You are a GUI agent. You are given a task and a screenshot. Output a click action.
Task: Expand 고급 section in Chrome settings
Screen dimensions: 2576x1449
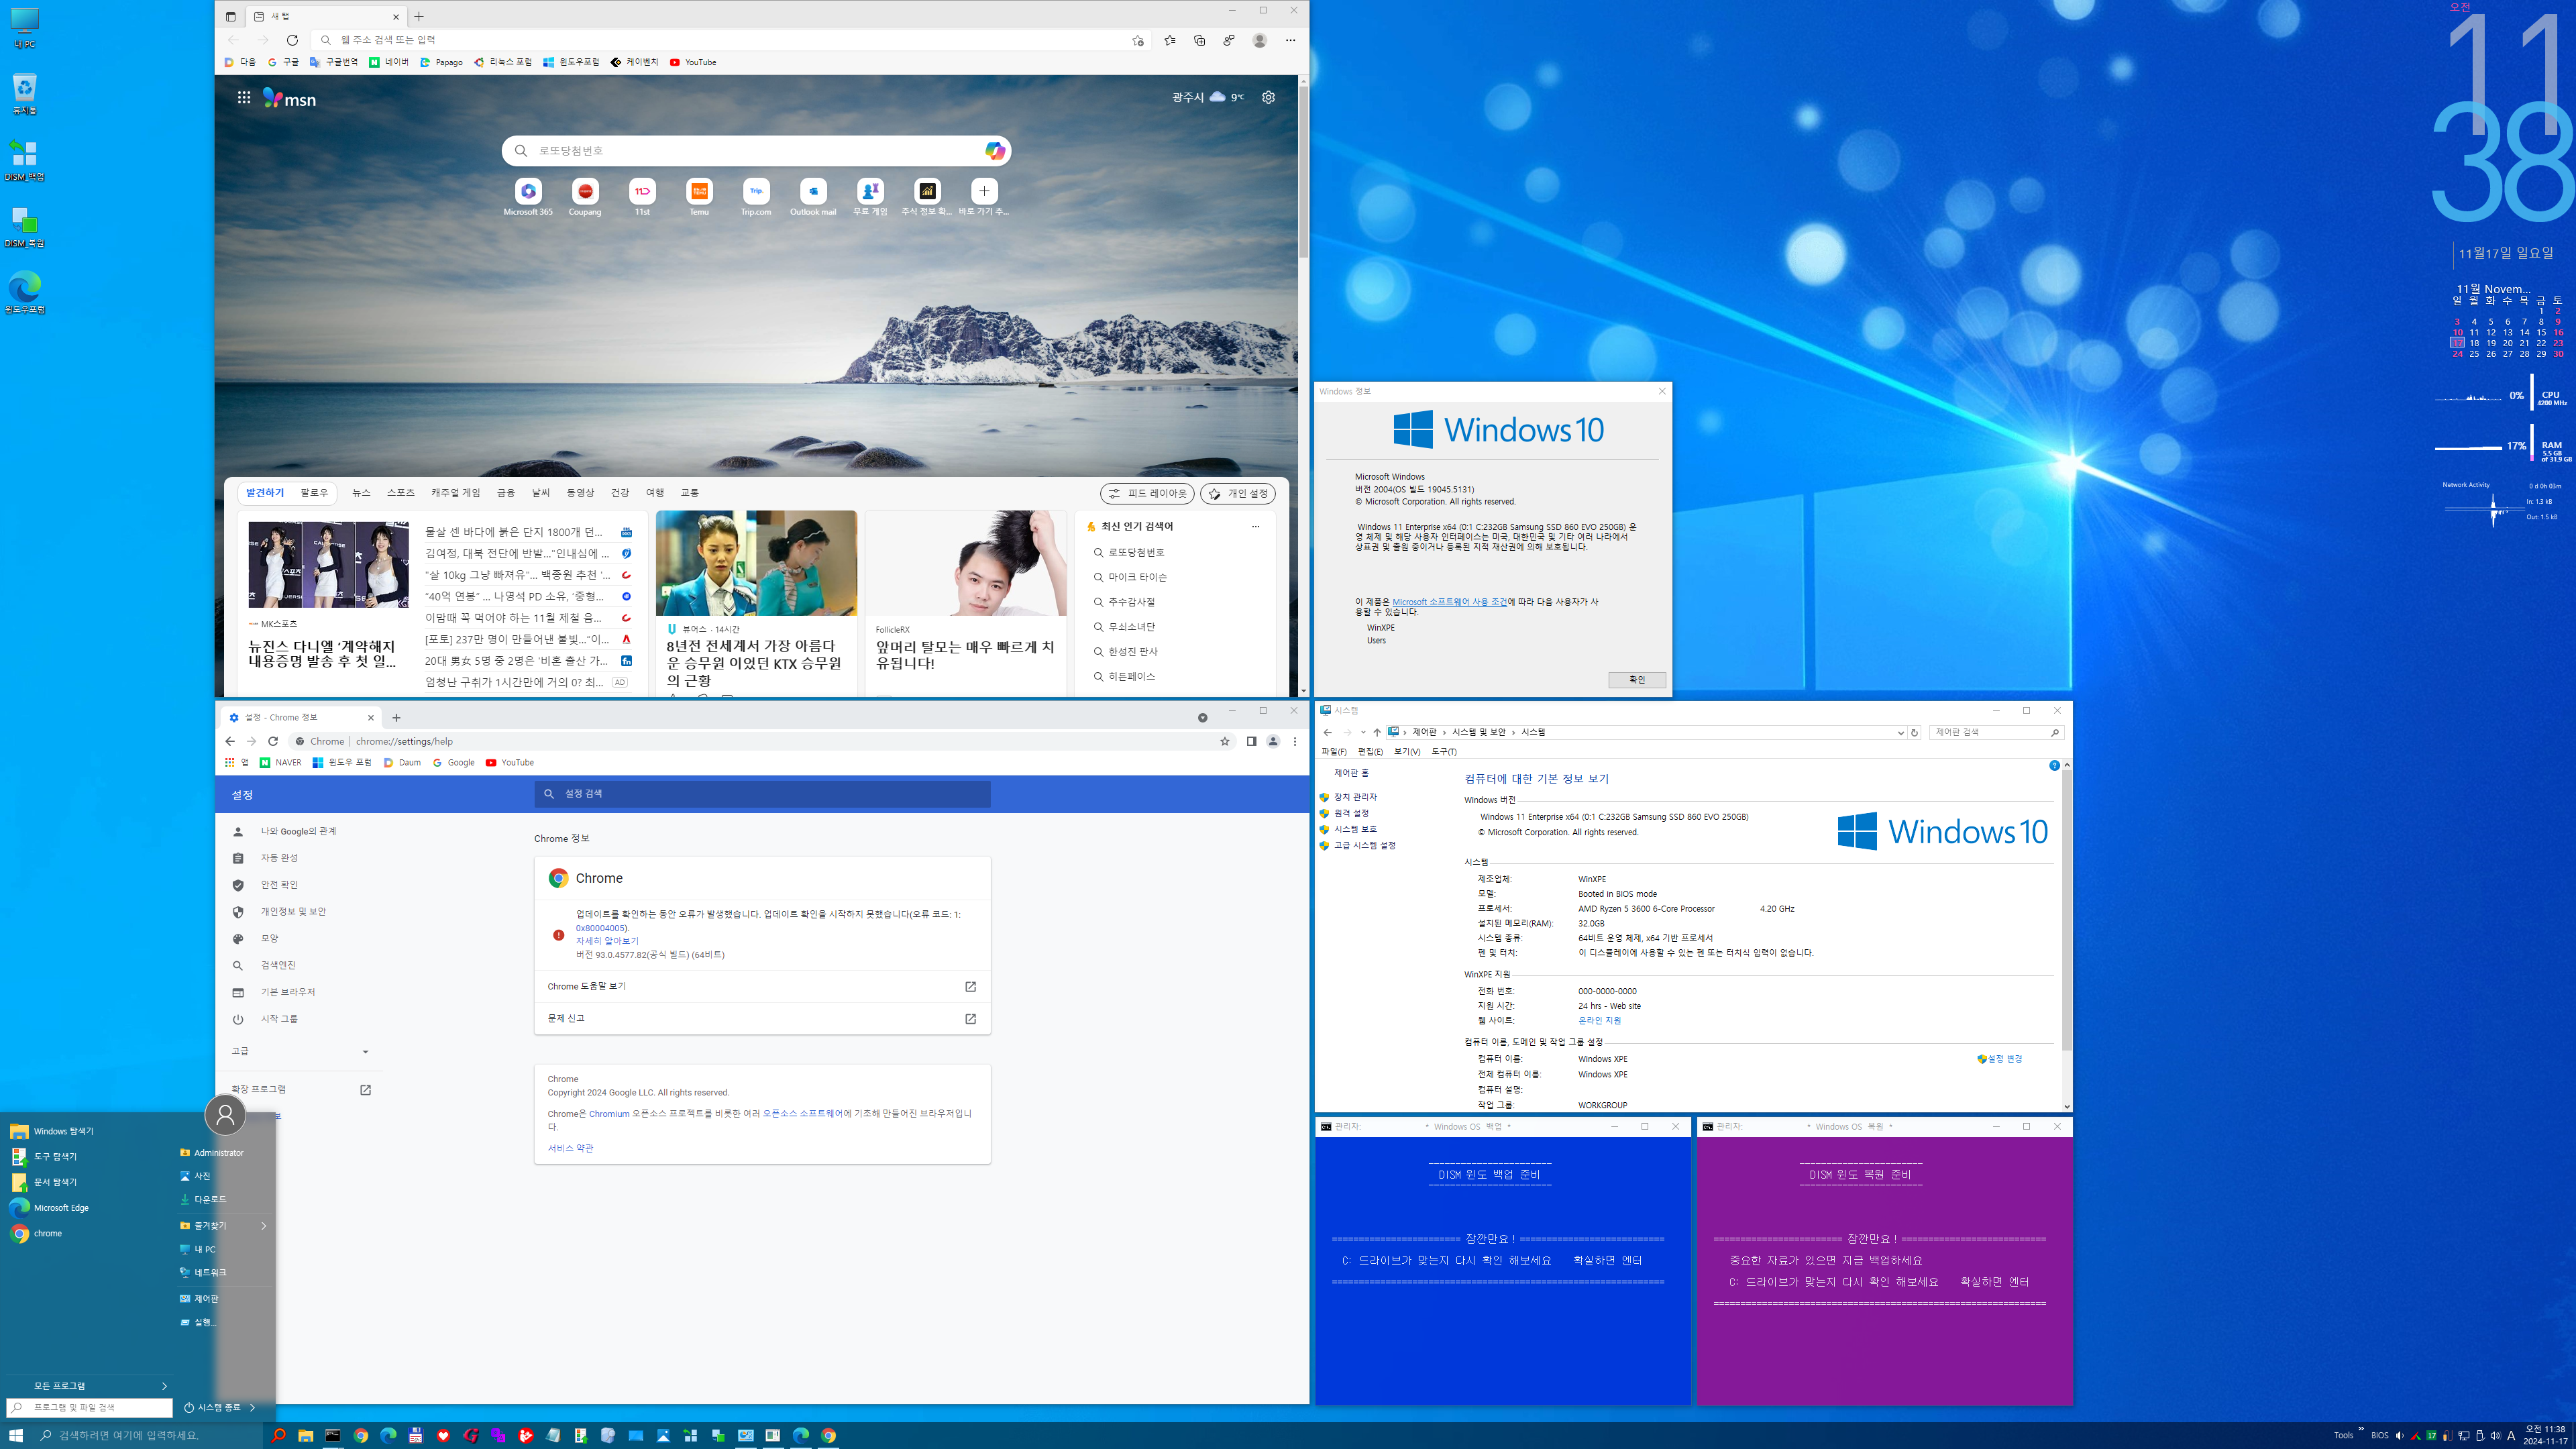click(x=300, y=1051)
